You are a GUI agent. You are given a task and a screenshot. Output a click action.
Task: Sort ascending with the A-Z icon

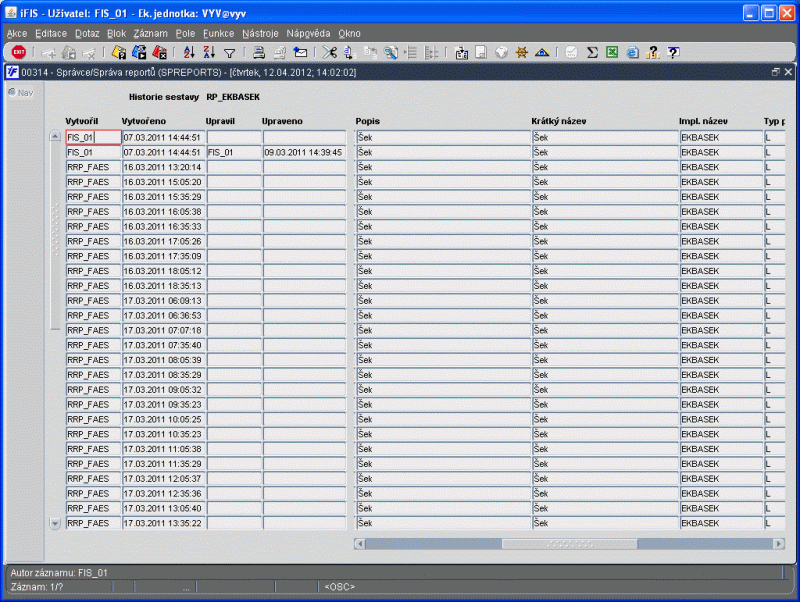point(189,52)
